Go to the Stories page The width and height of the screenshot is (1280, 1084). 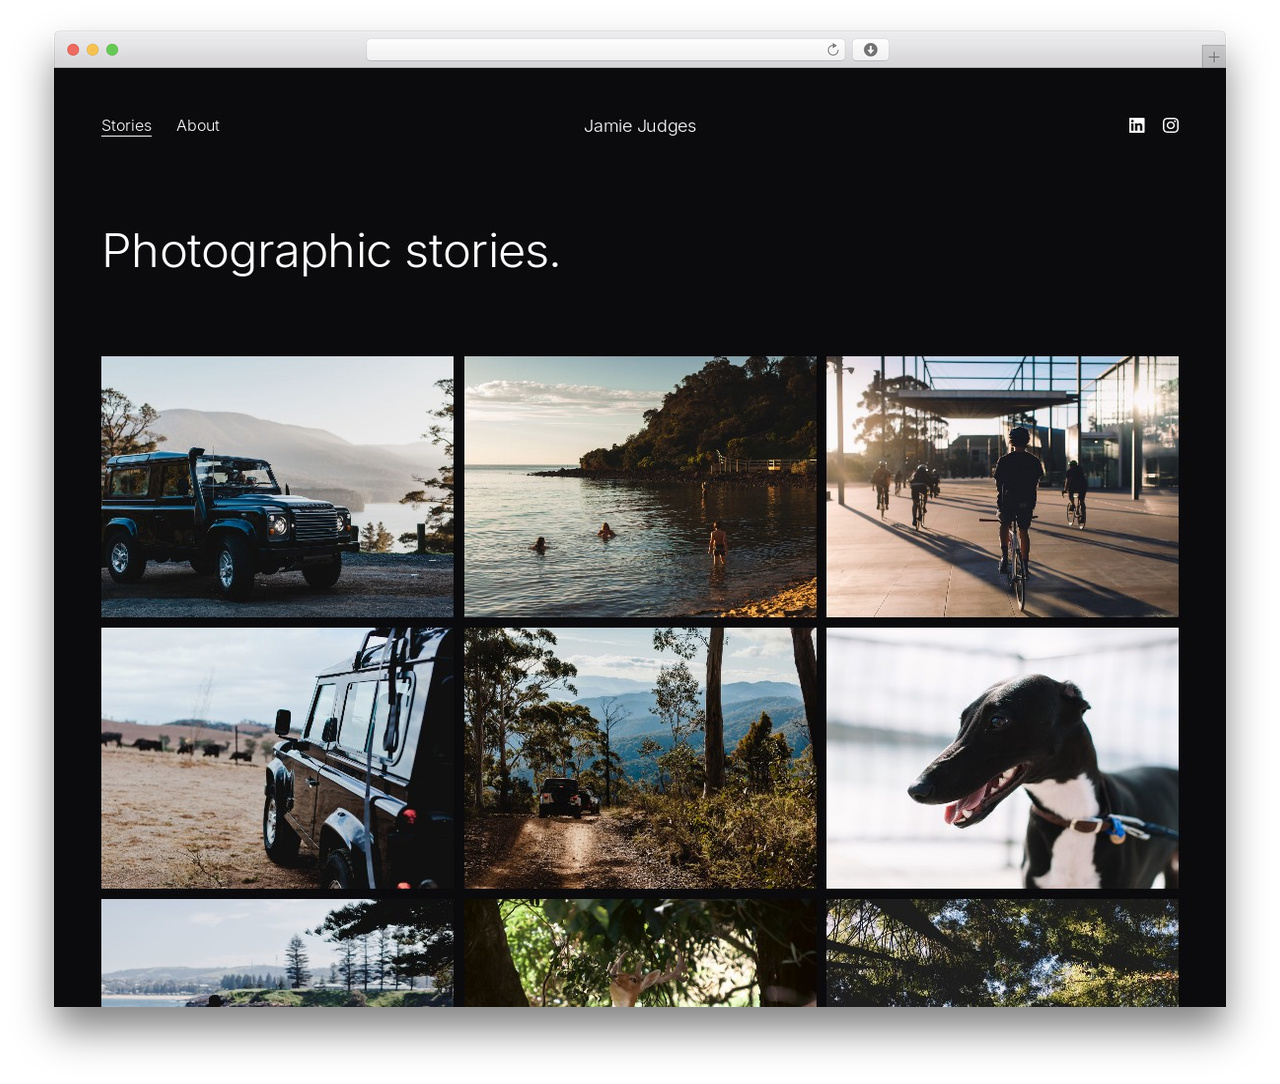[x=126, y=126]
